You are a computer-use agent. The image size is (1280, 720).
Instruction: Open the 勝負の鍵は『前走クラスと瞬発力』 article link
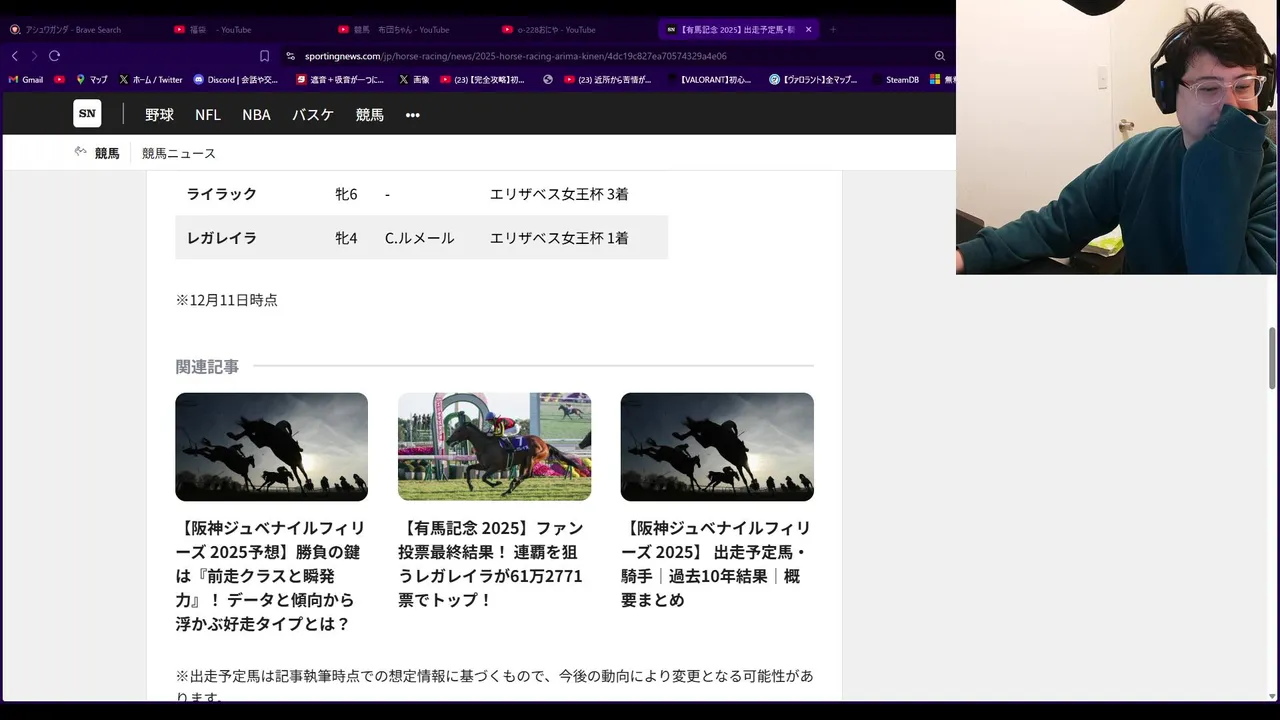point(271,576)
